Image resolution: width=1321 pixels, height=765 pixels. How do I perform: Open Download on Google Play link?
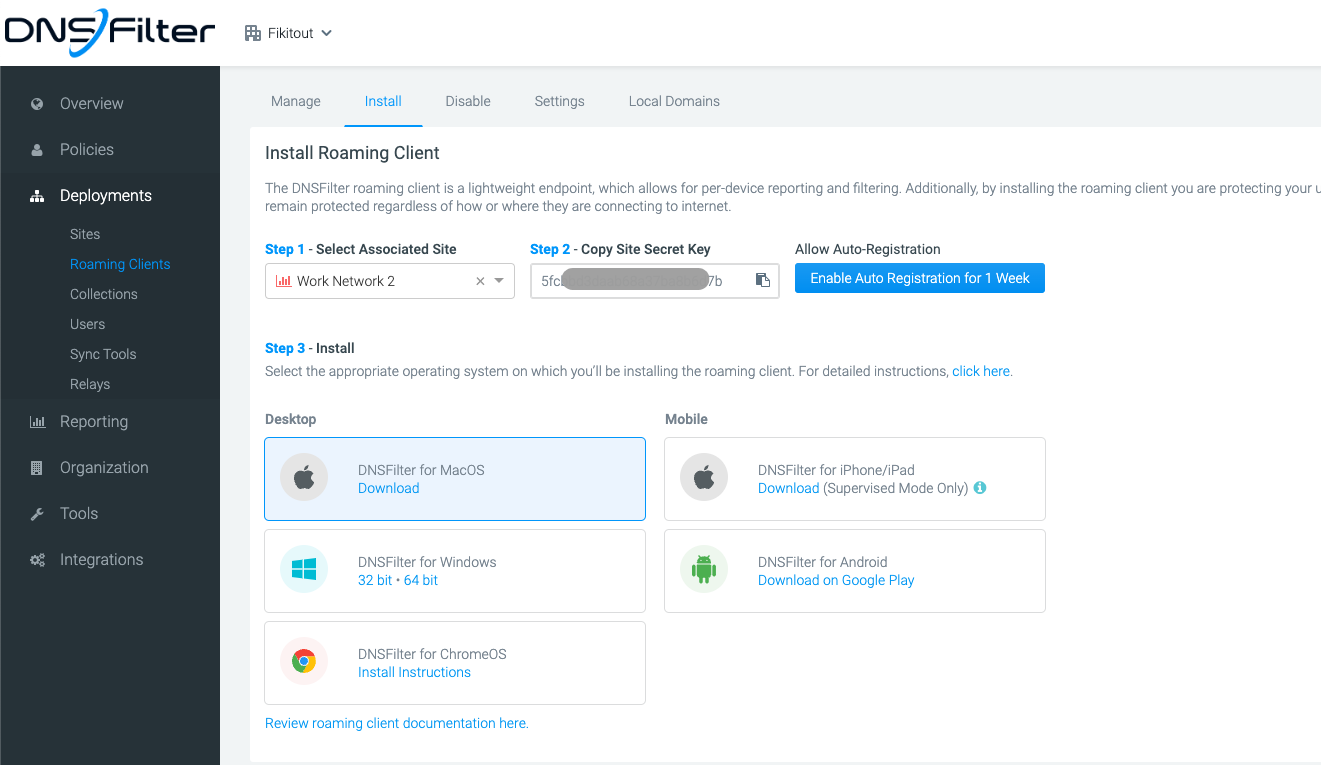pyautogui.click(x=836, y=580)
